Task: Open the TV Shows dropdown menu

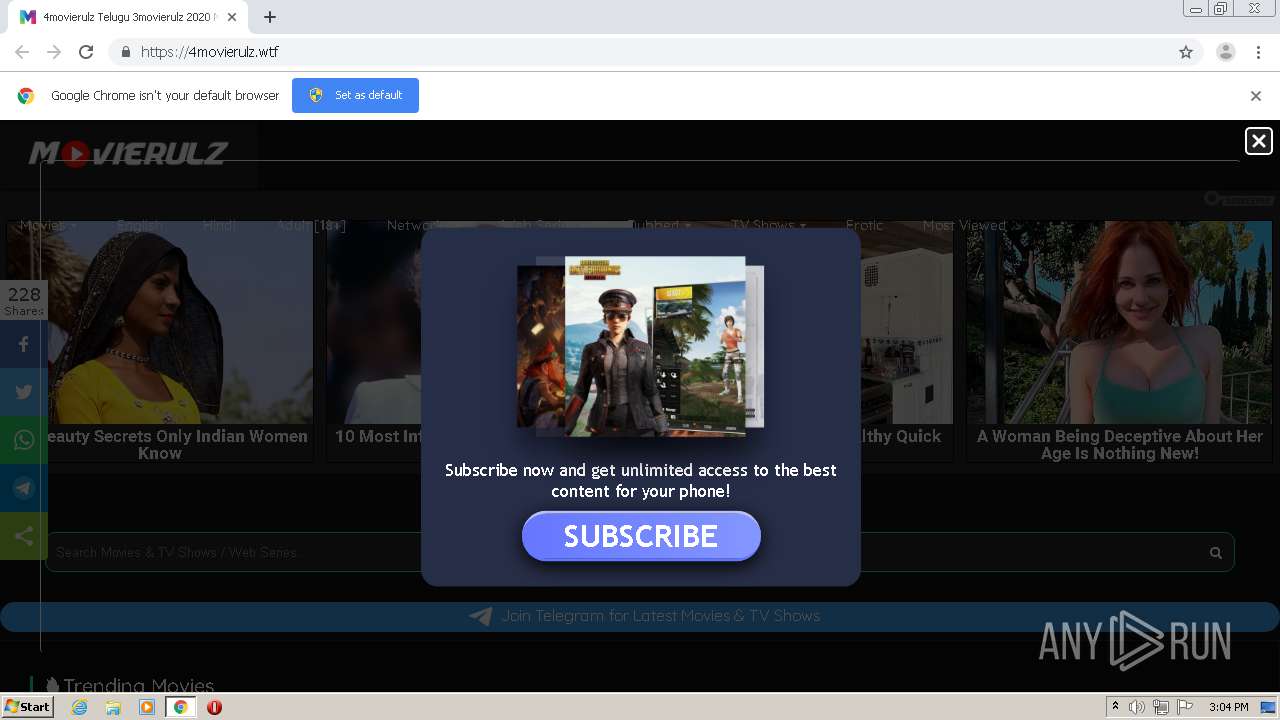Action: [768, 225]
